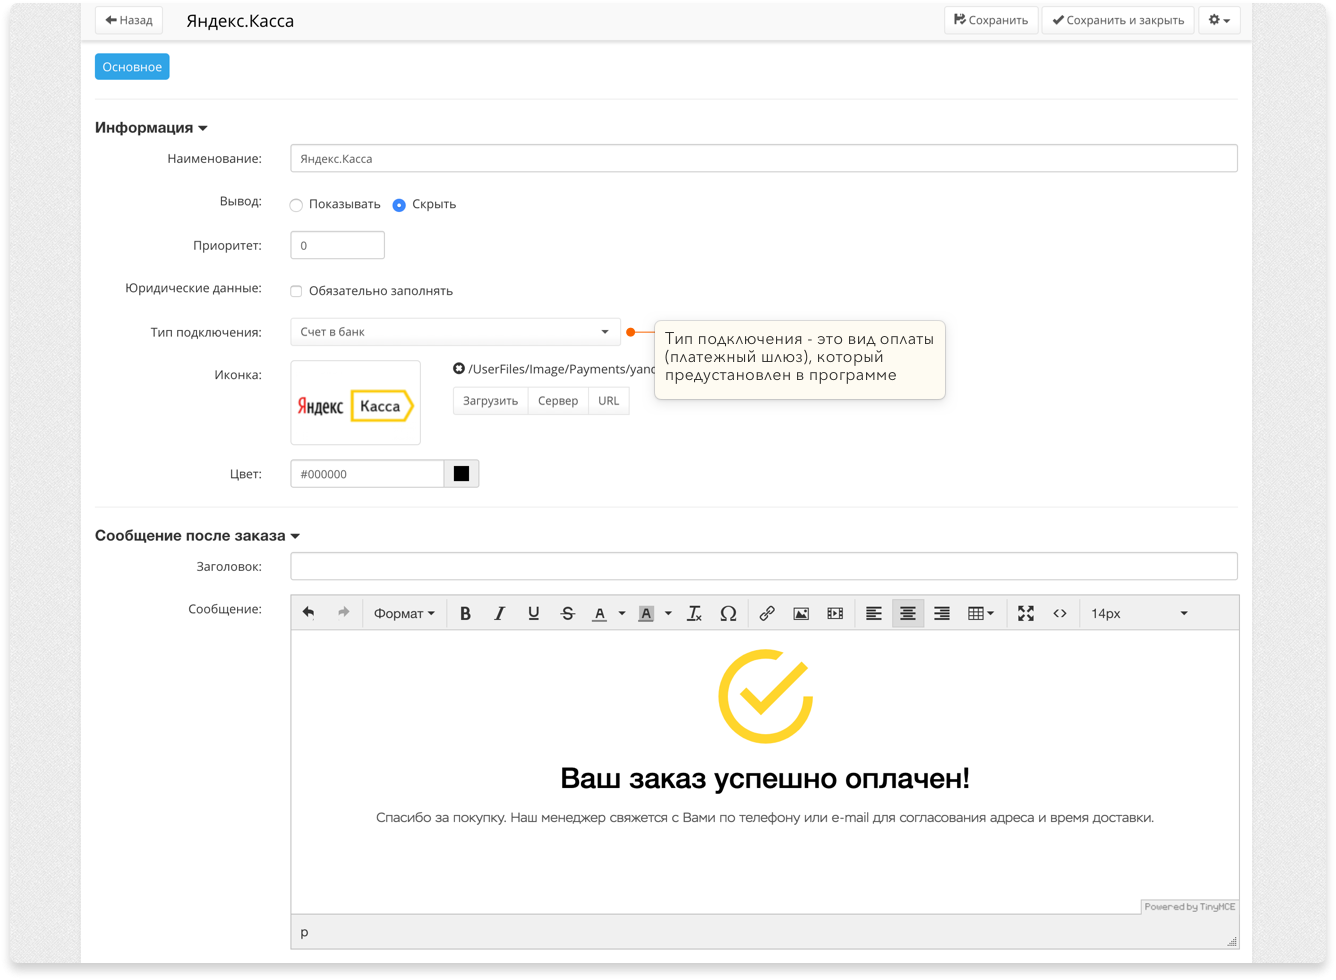This screenshot has height=980, width=1336.
Task: Open the highlight color dropdown arrow
Action: point(668,613)
